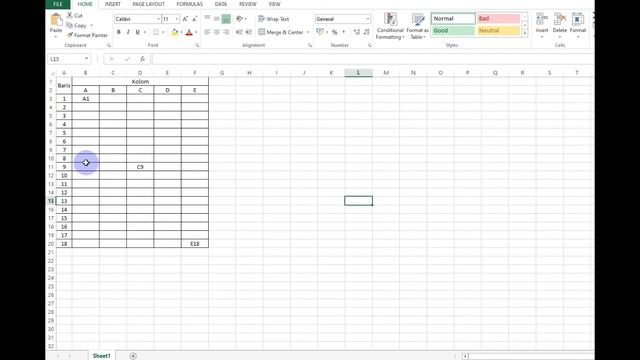Open the Underline style dropdown arrow

[144, 32]
